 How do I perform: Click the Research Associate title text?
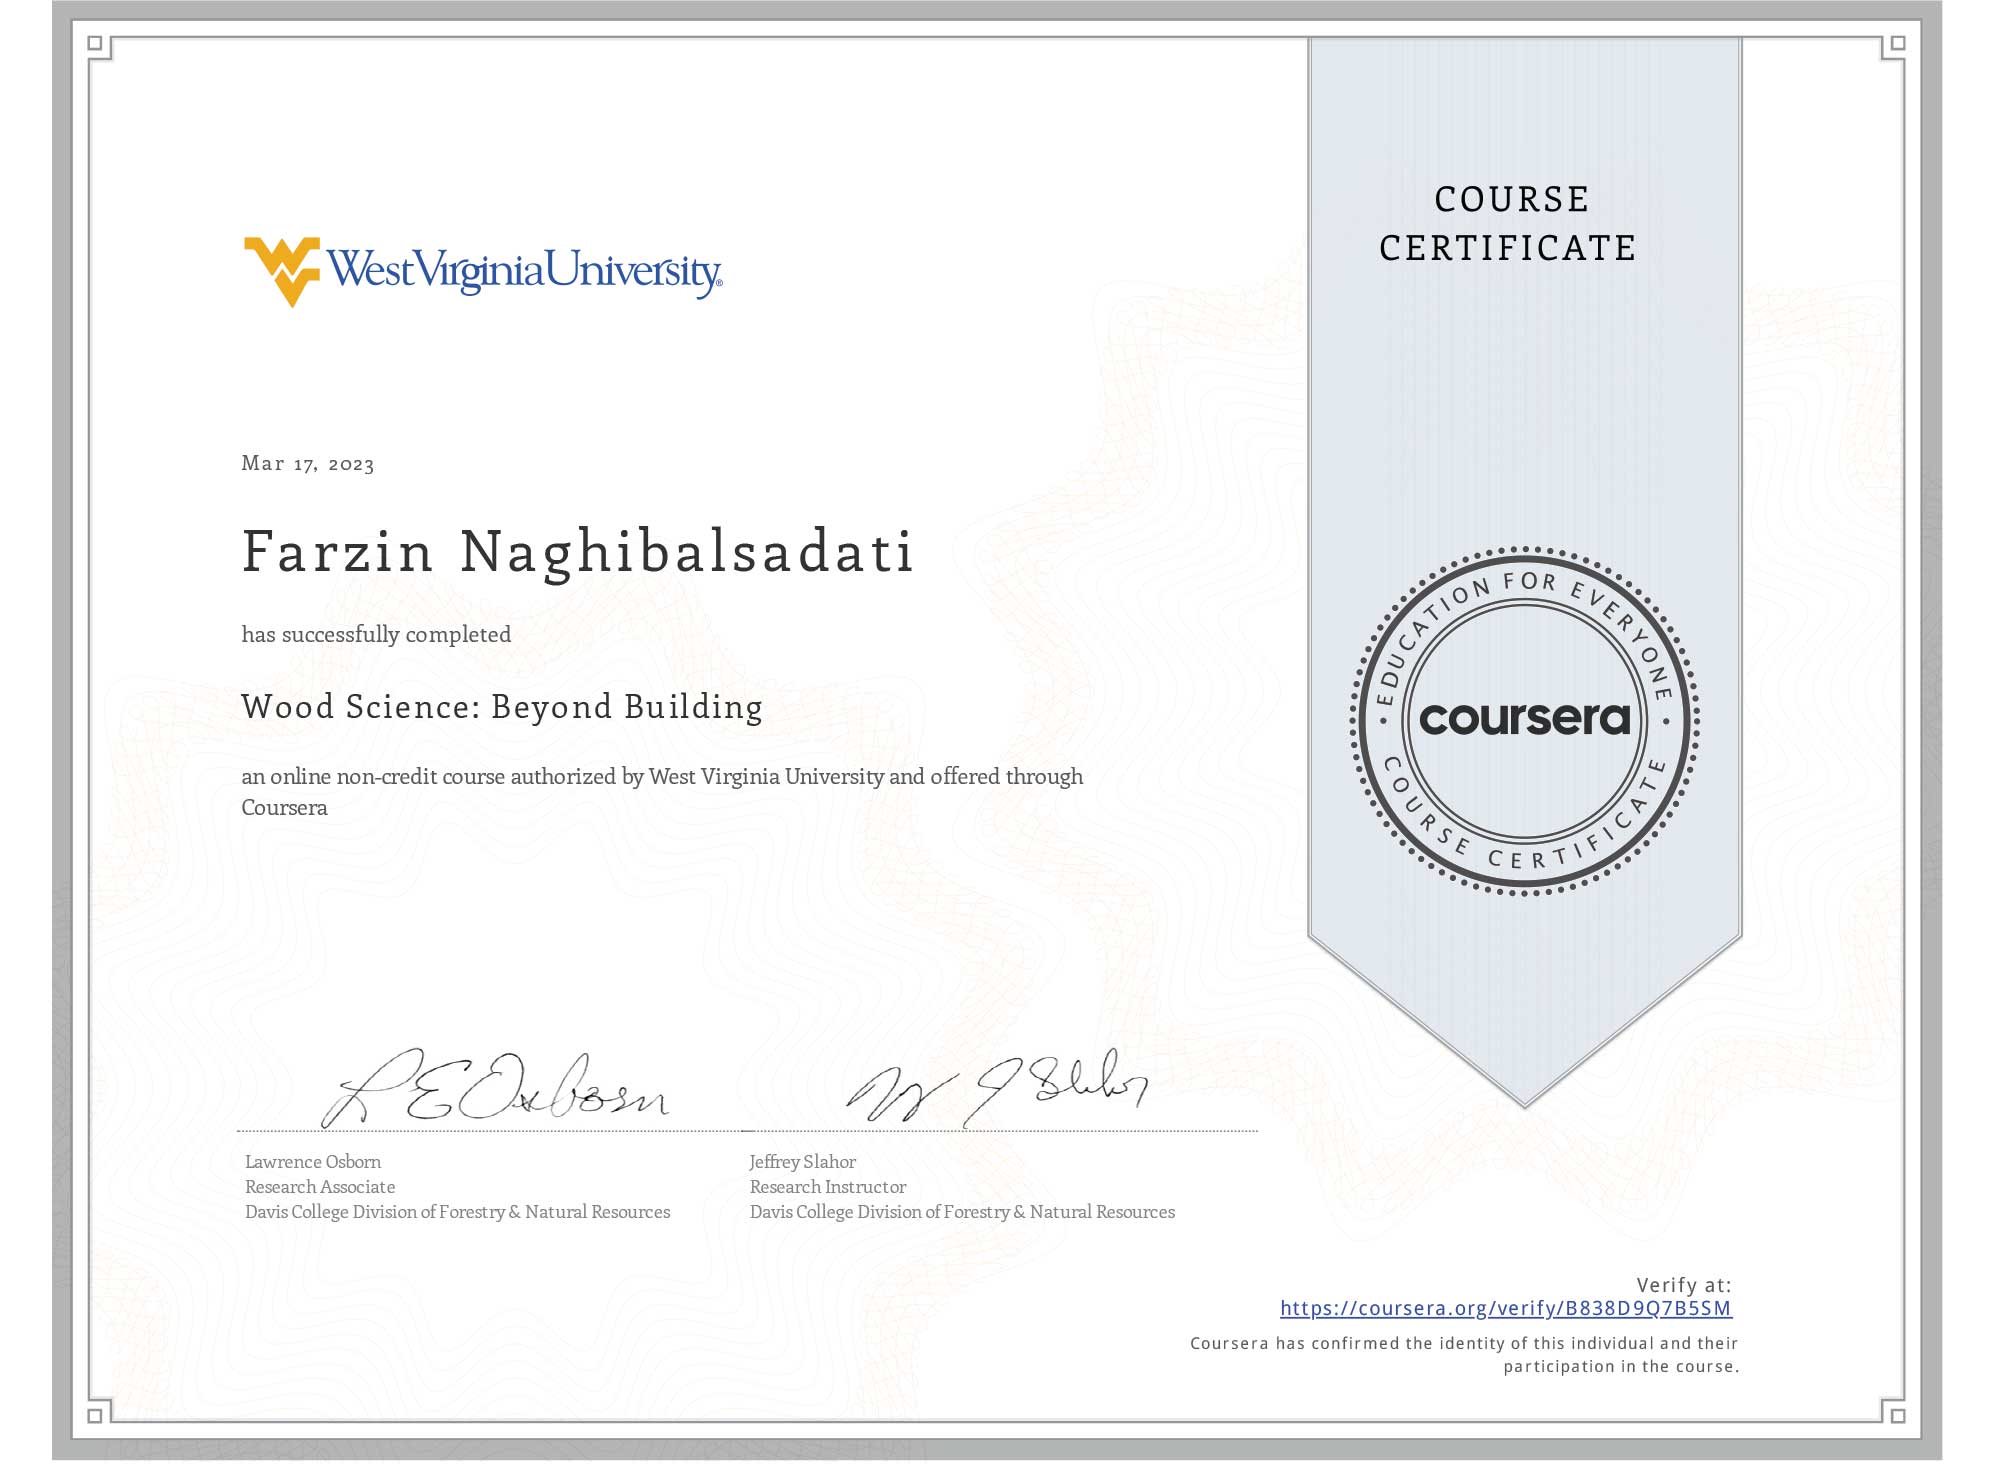(320, 1187)
